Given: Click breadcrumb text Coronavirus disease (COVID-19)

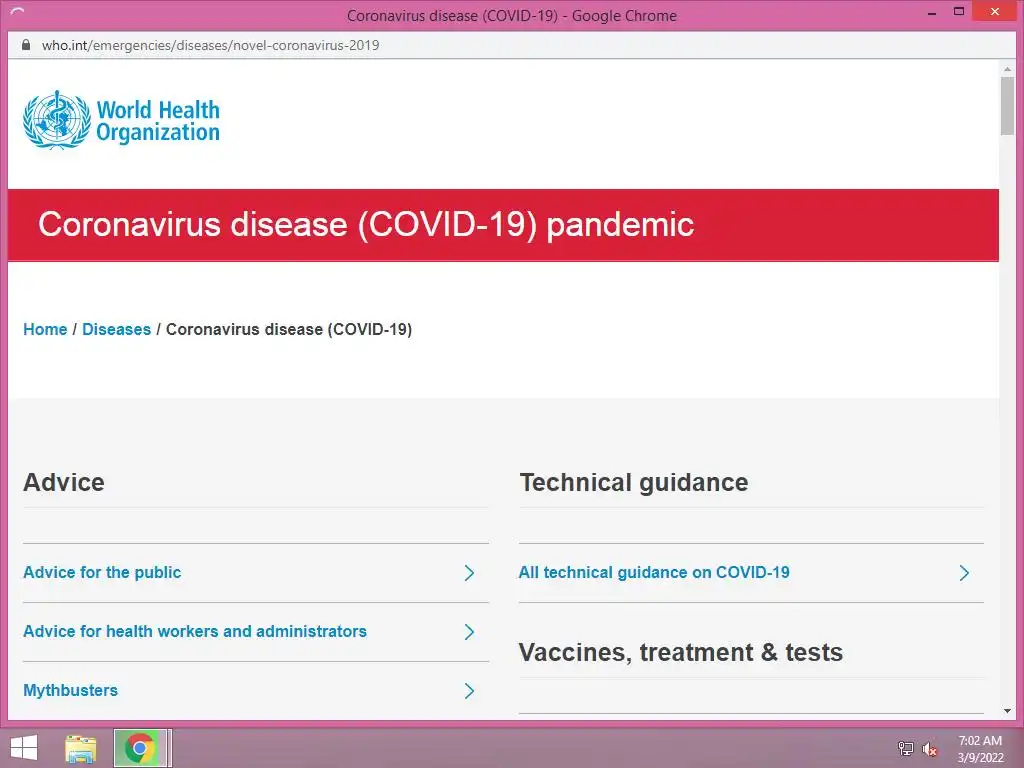Looking at the screenshot, I should 289,329.
